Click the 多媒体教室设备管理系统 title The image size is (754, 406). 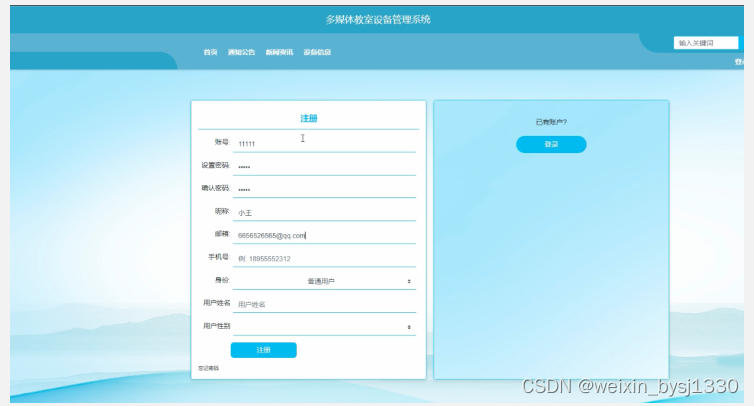pyautogui.click(x=378, y=20)
